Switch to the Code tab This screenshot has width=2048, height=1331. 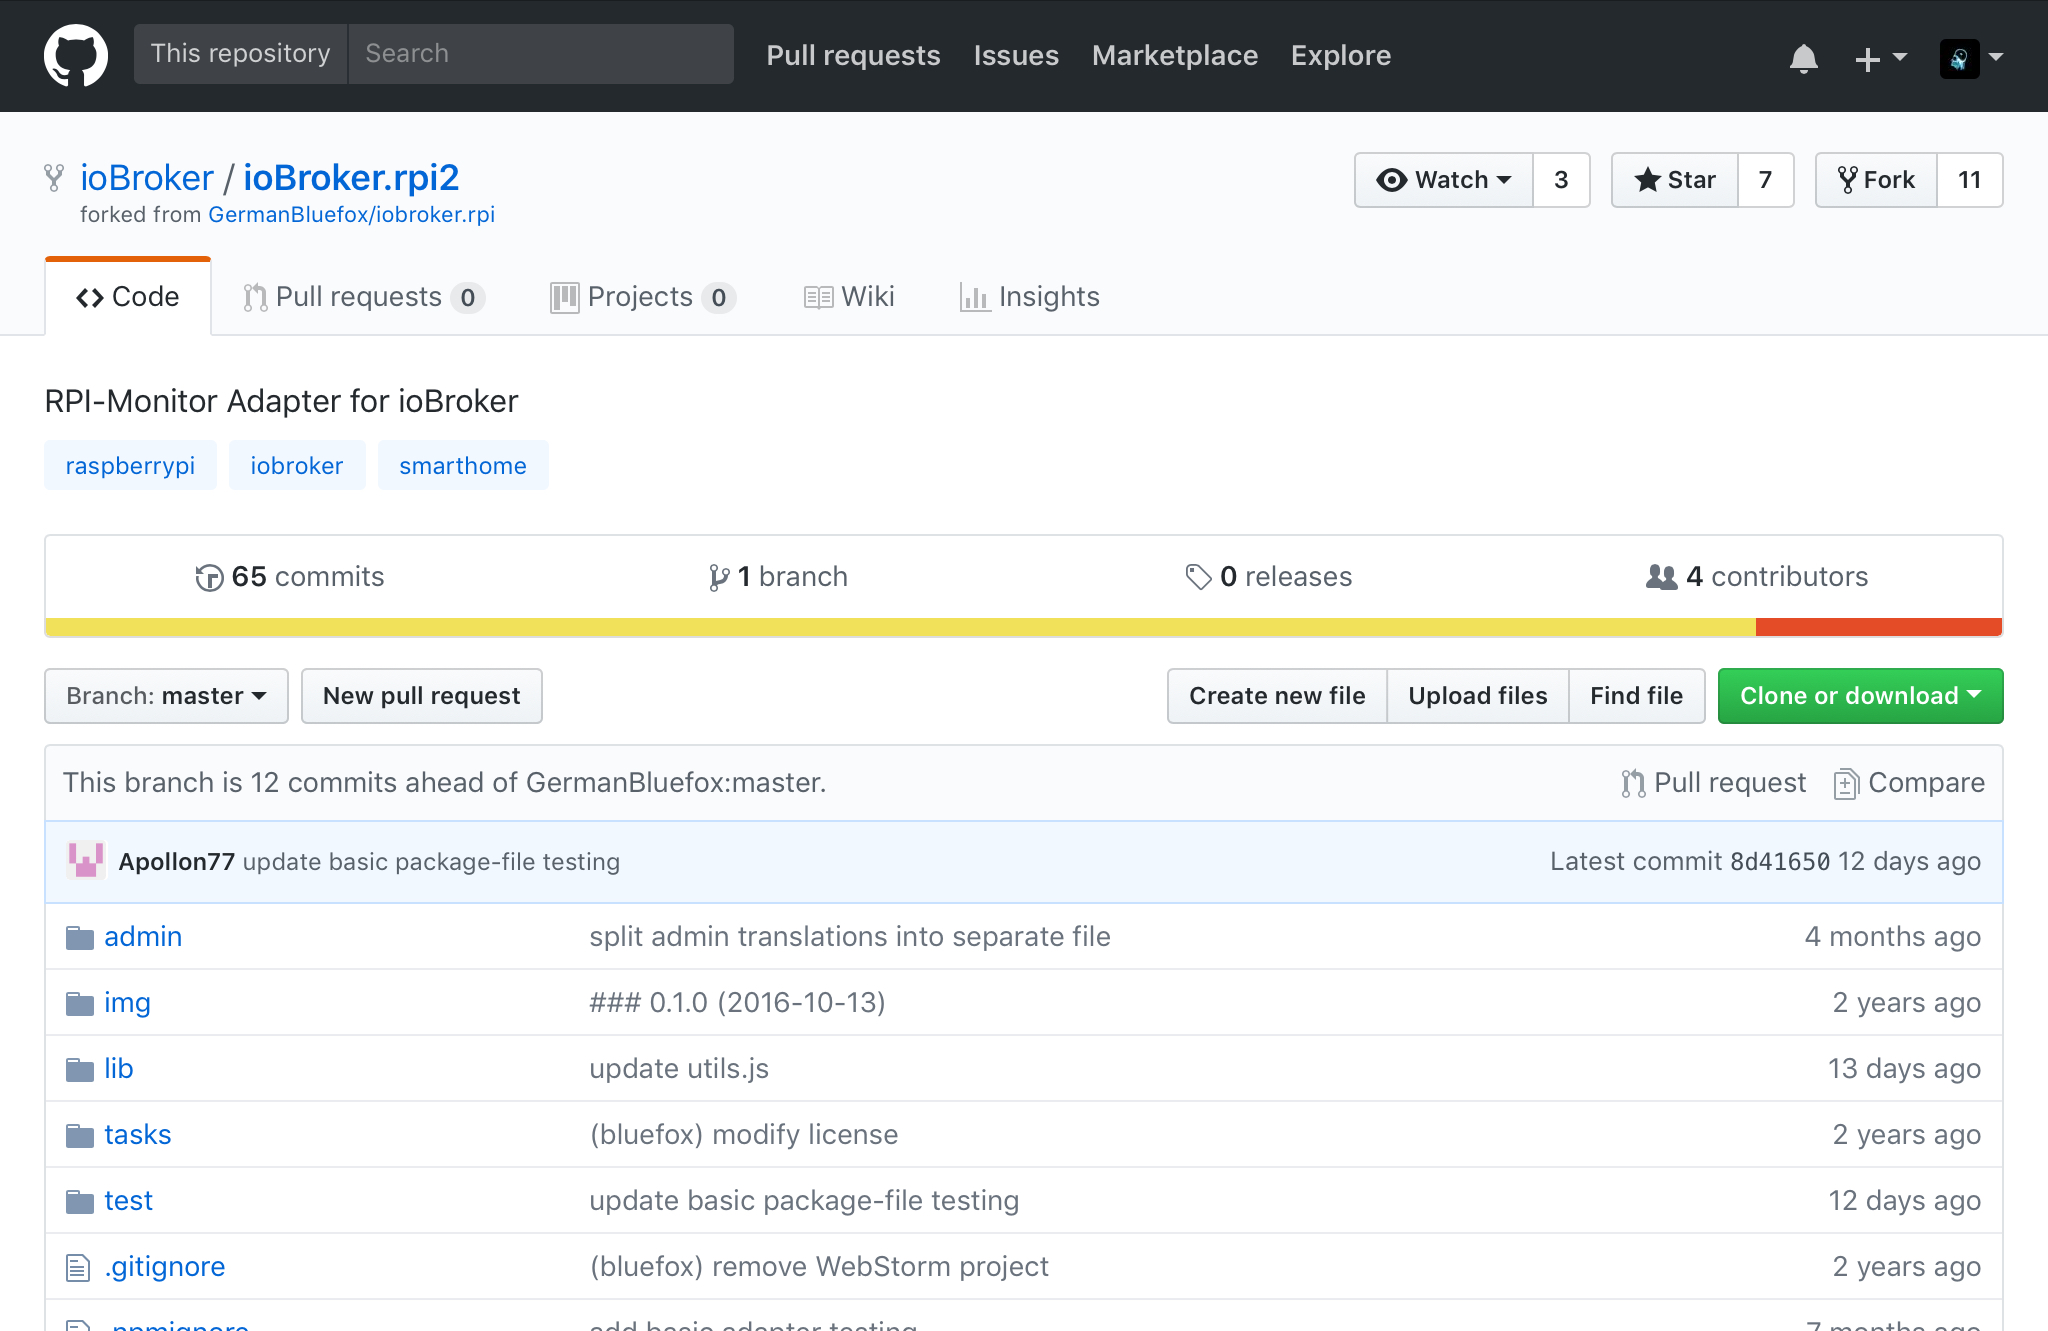tap(128, 297)
